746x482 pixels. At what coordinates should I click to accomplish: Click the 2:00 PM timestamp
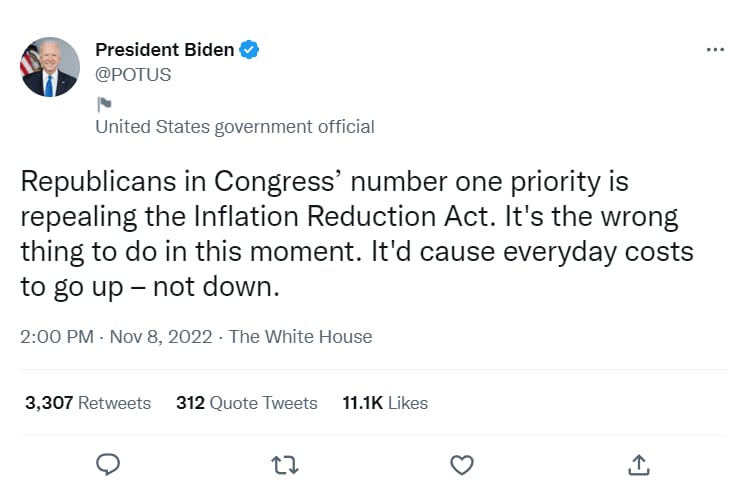click(x=57, y=337)
